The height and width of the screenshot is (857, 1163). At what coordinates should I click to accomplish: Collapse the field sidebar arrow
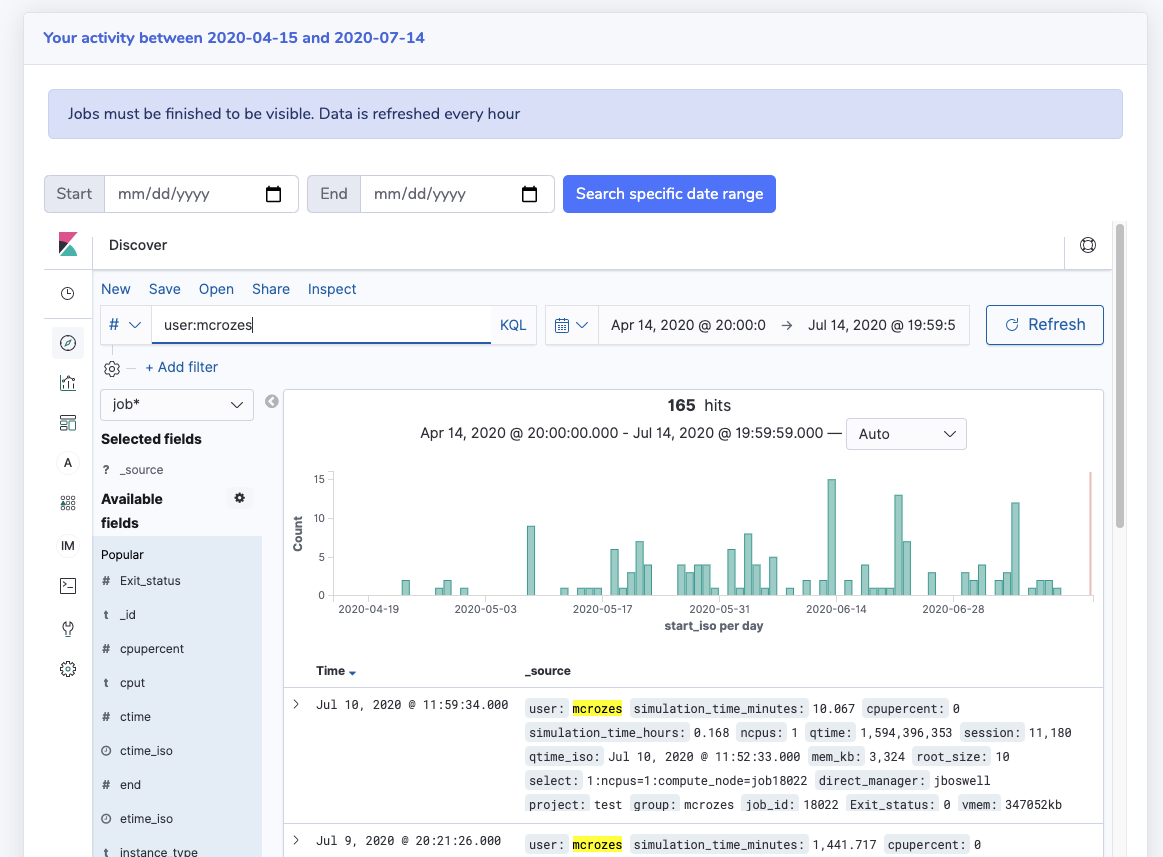click(271, 402)
